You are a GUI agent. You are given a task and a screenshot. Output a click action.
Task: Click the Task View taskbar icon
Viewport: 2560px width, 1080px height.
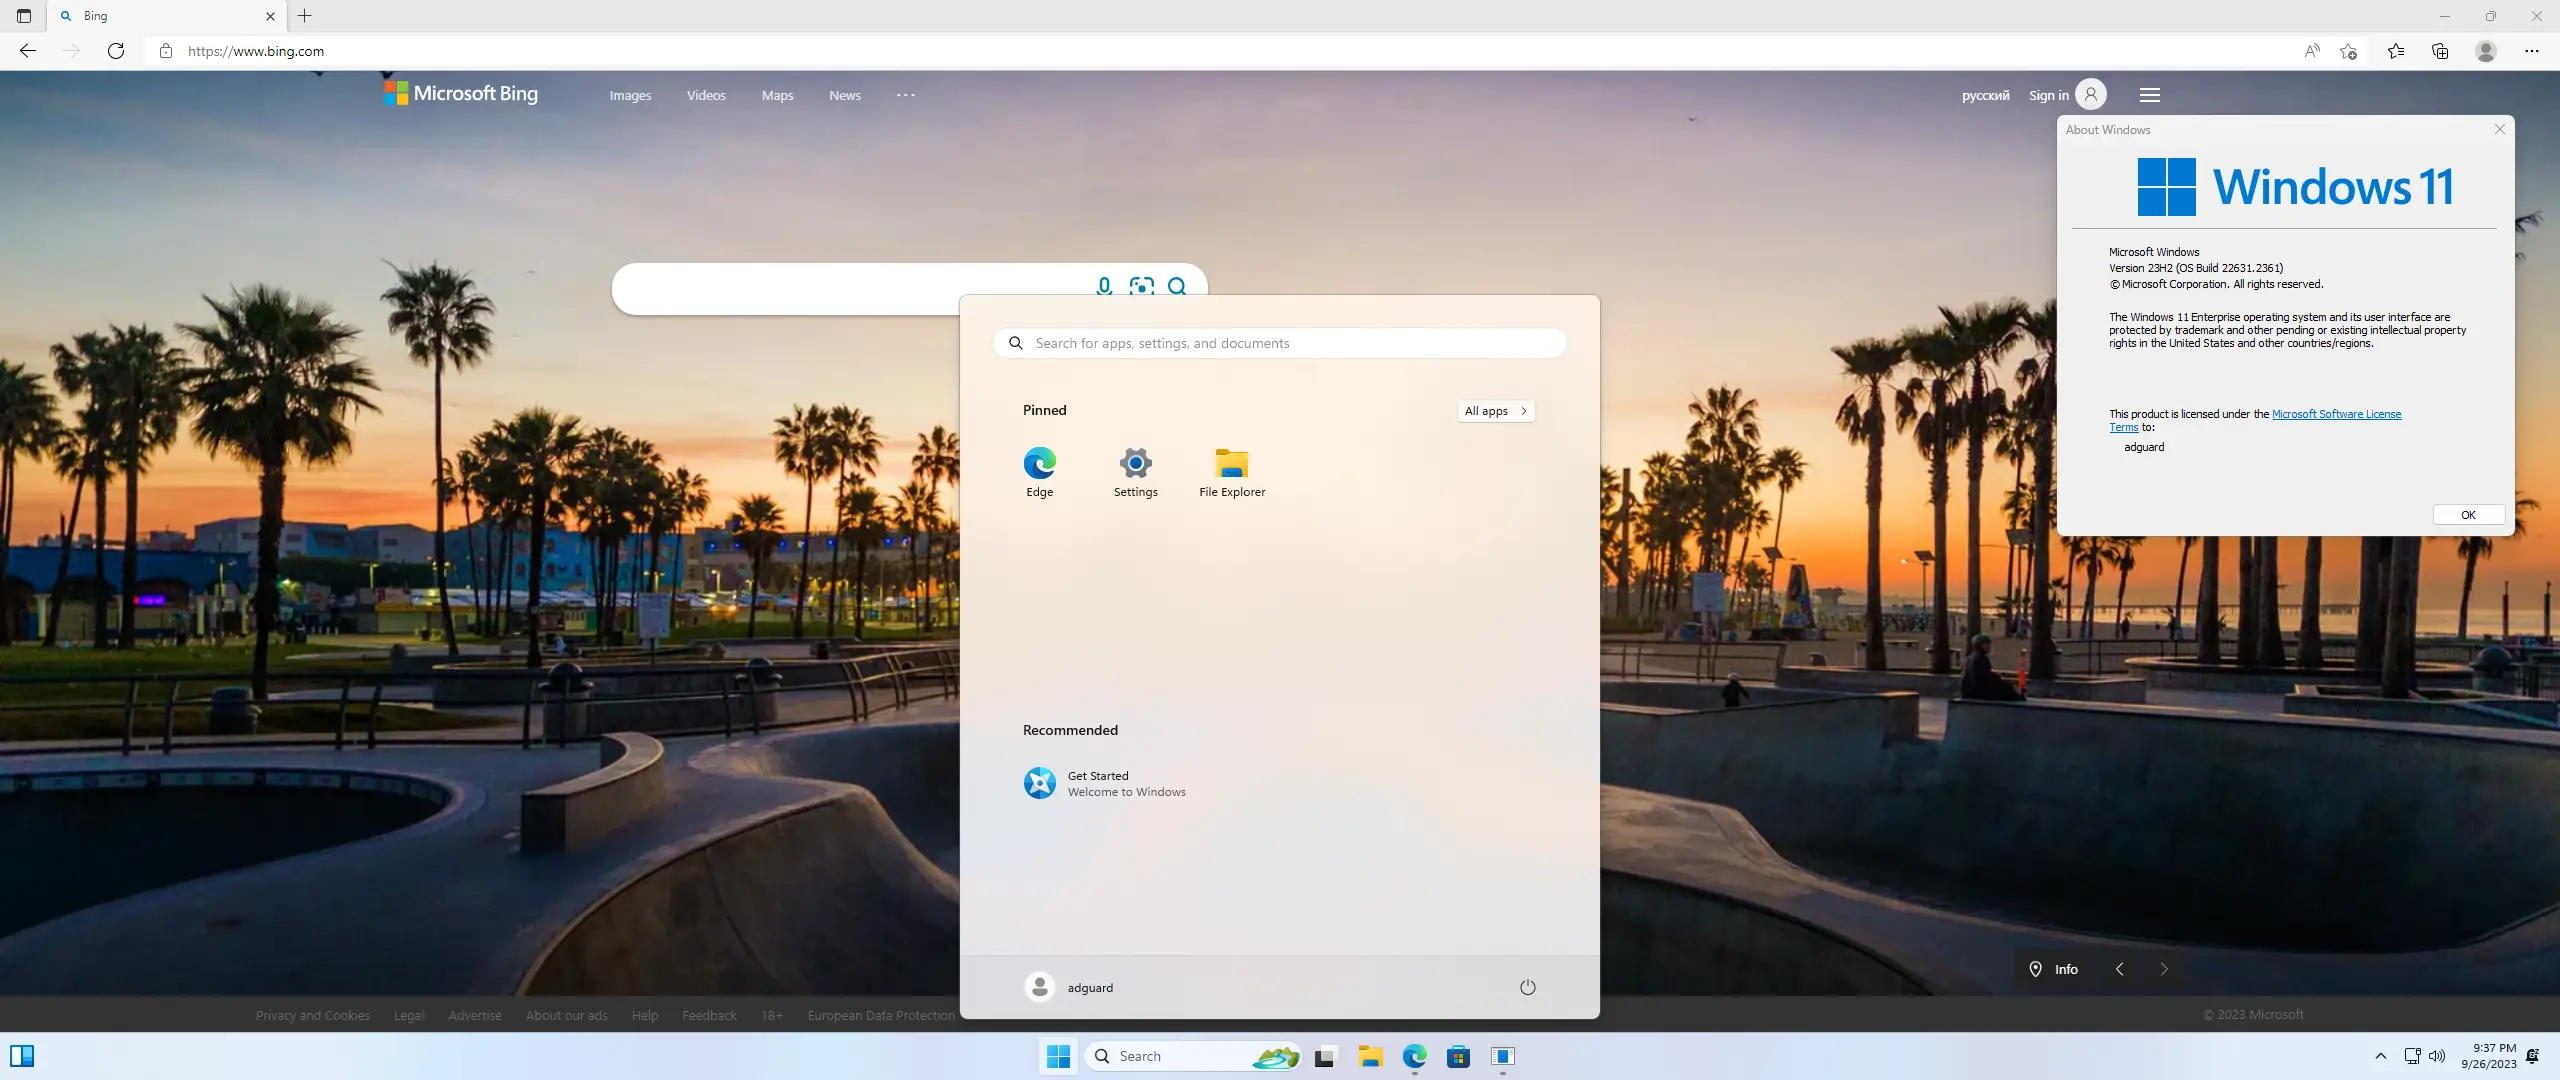1325,1056
